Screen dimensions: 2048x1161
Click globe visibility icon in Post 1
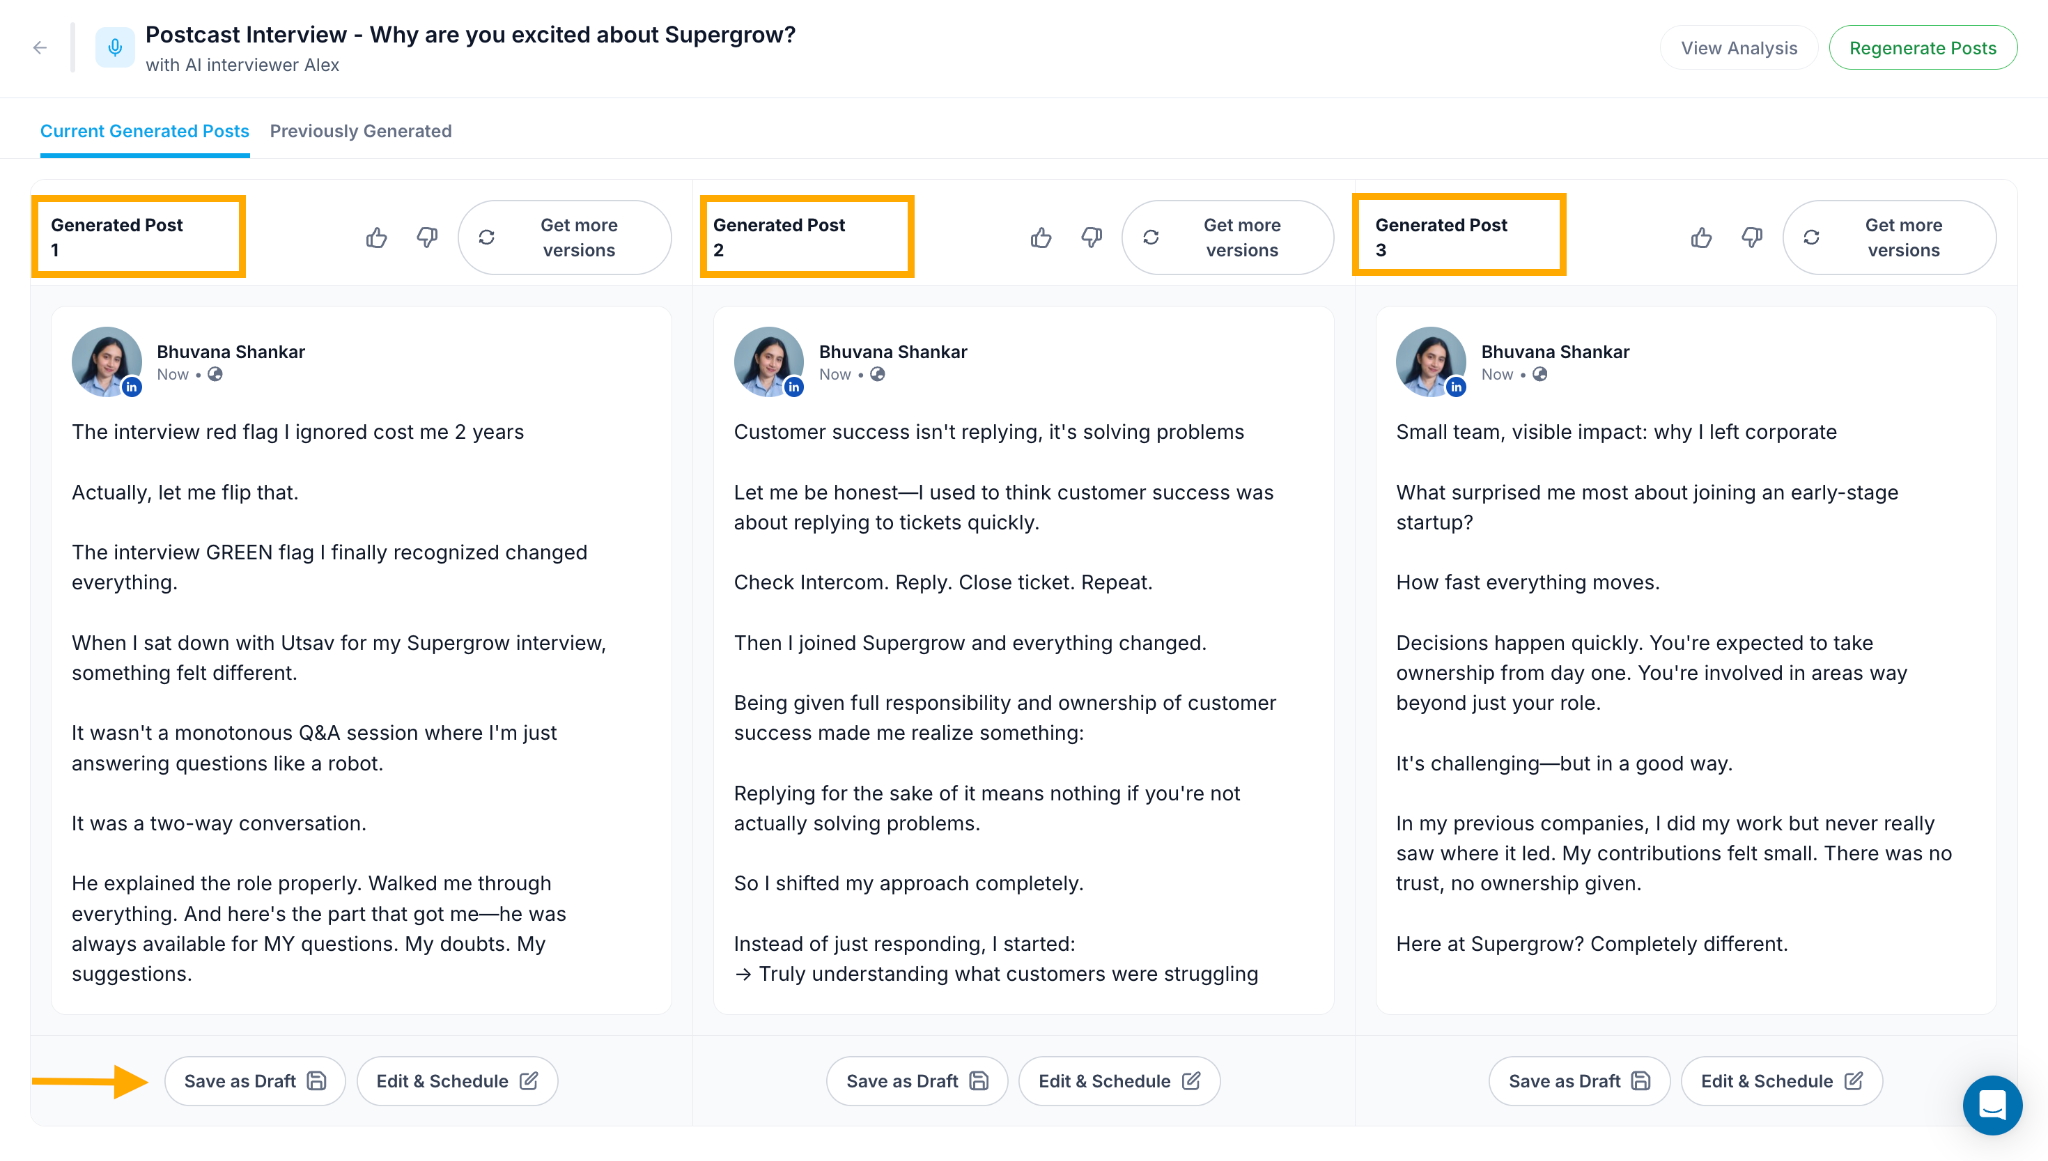[x=215, y=374]
